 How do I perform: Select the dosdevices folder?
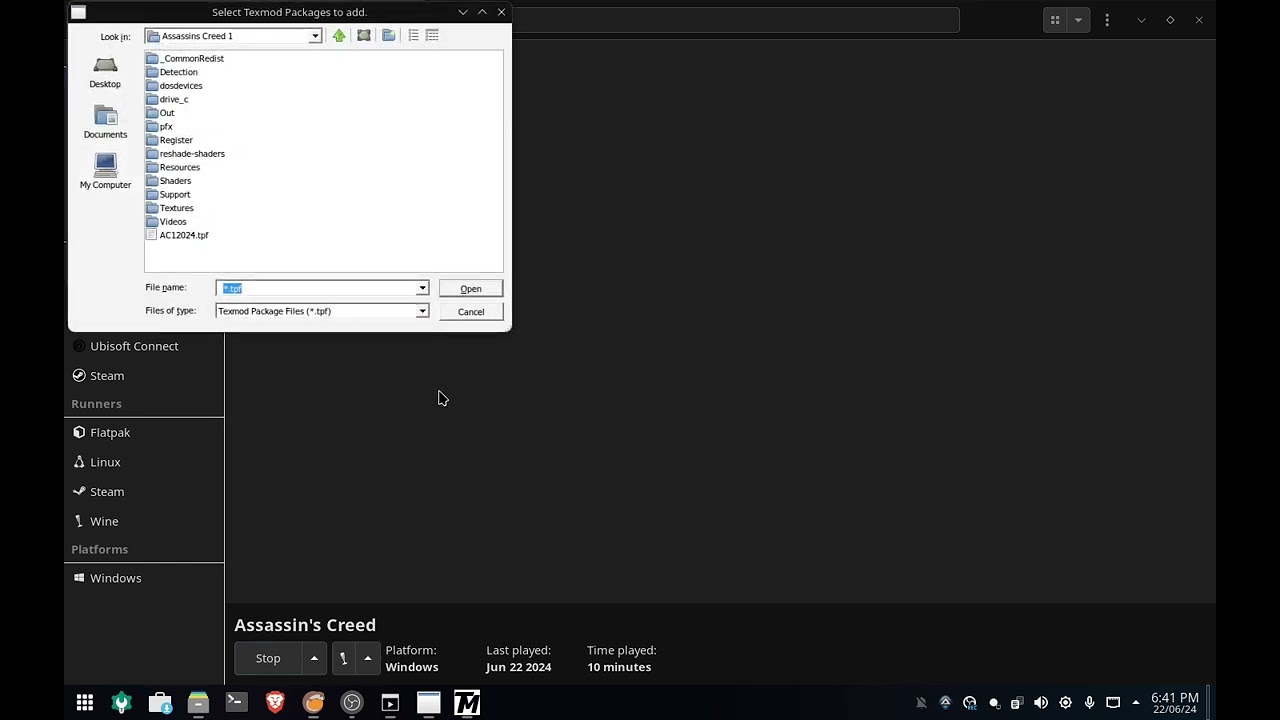174,86
